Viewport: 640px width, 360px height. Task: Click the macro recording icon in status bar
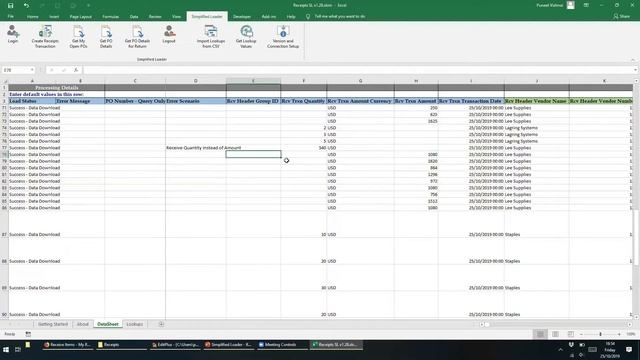pyautogui.click(x=28, y=334)
